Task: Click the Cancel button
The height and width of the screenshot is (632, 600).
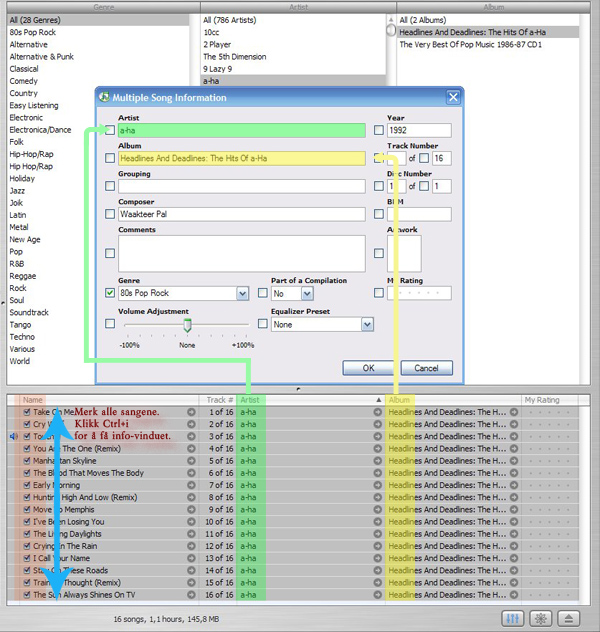Action: point(426,368)
